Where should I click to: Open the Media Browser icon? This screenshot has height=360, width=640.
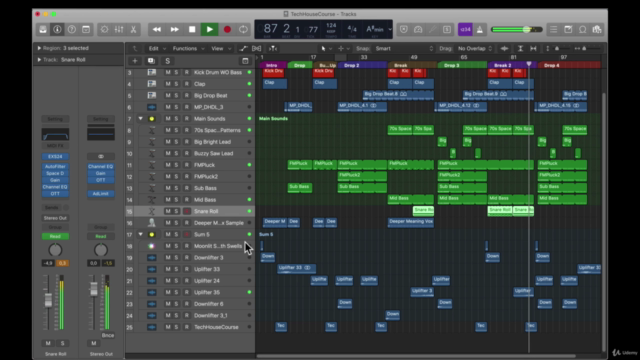tap(597, 29)
